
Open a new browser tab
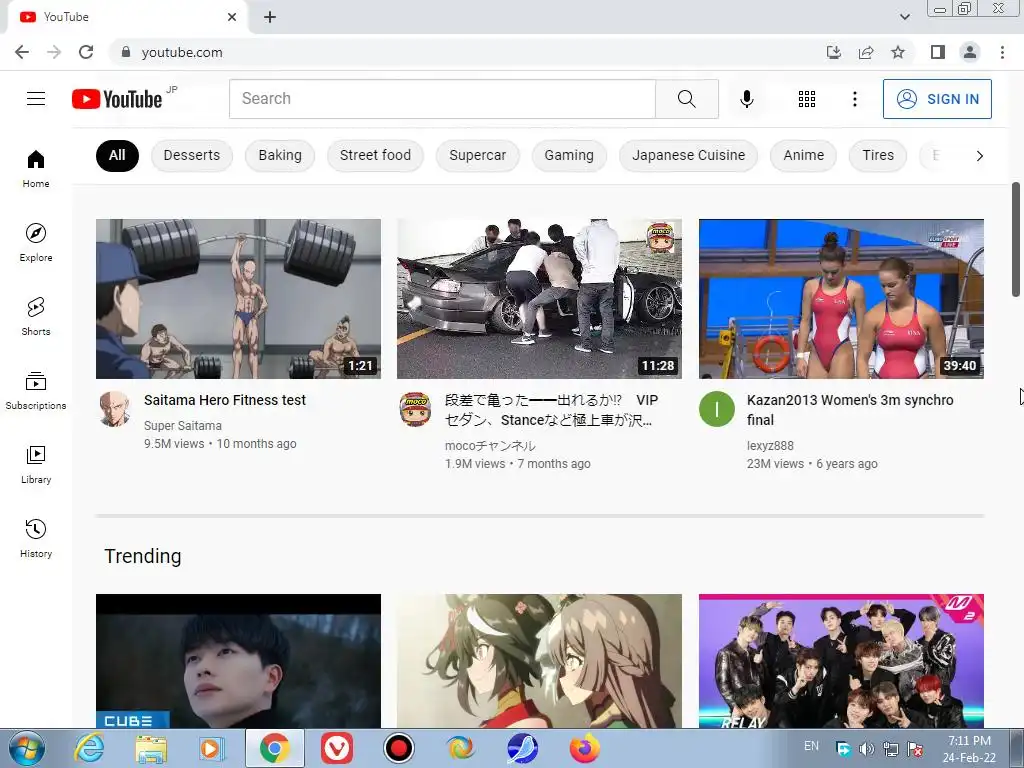270,17
